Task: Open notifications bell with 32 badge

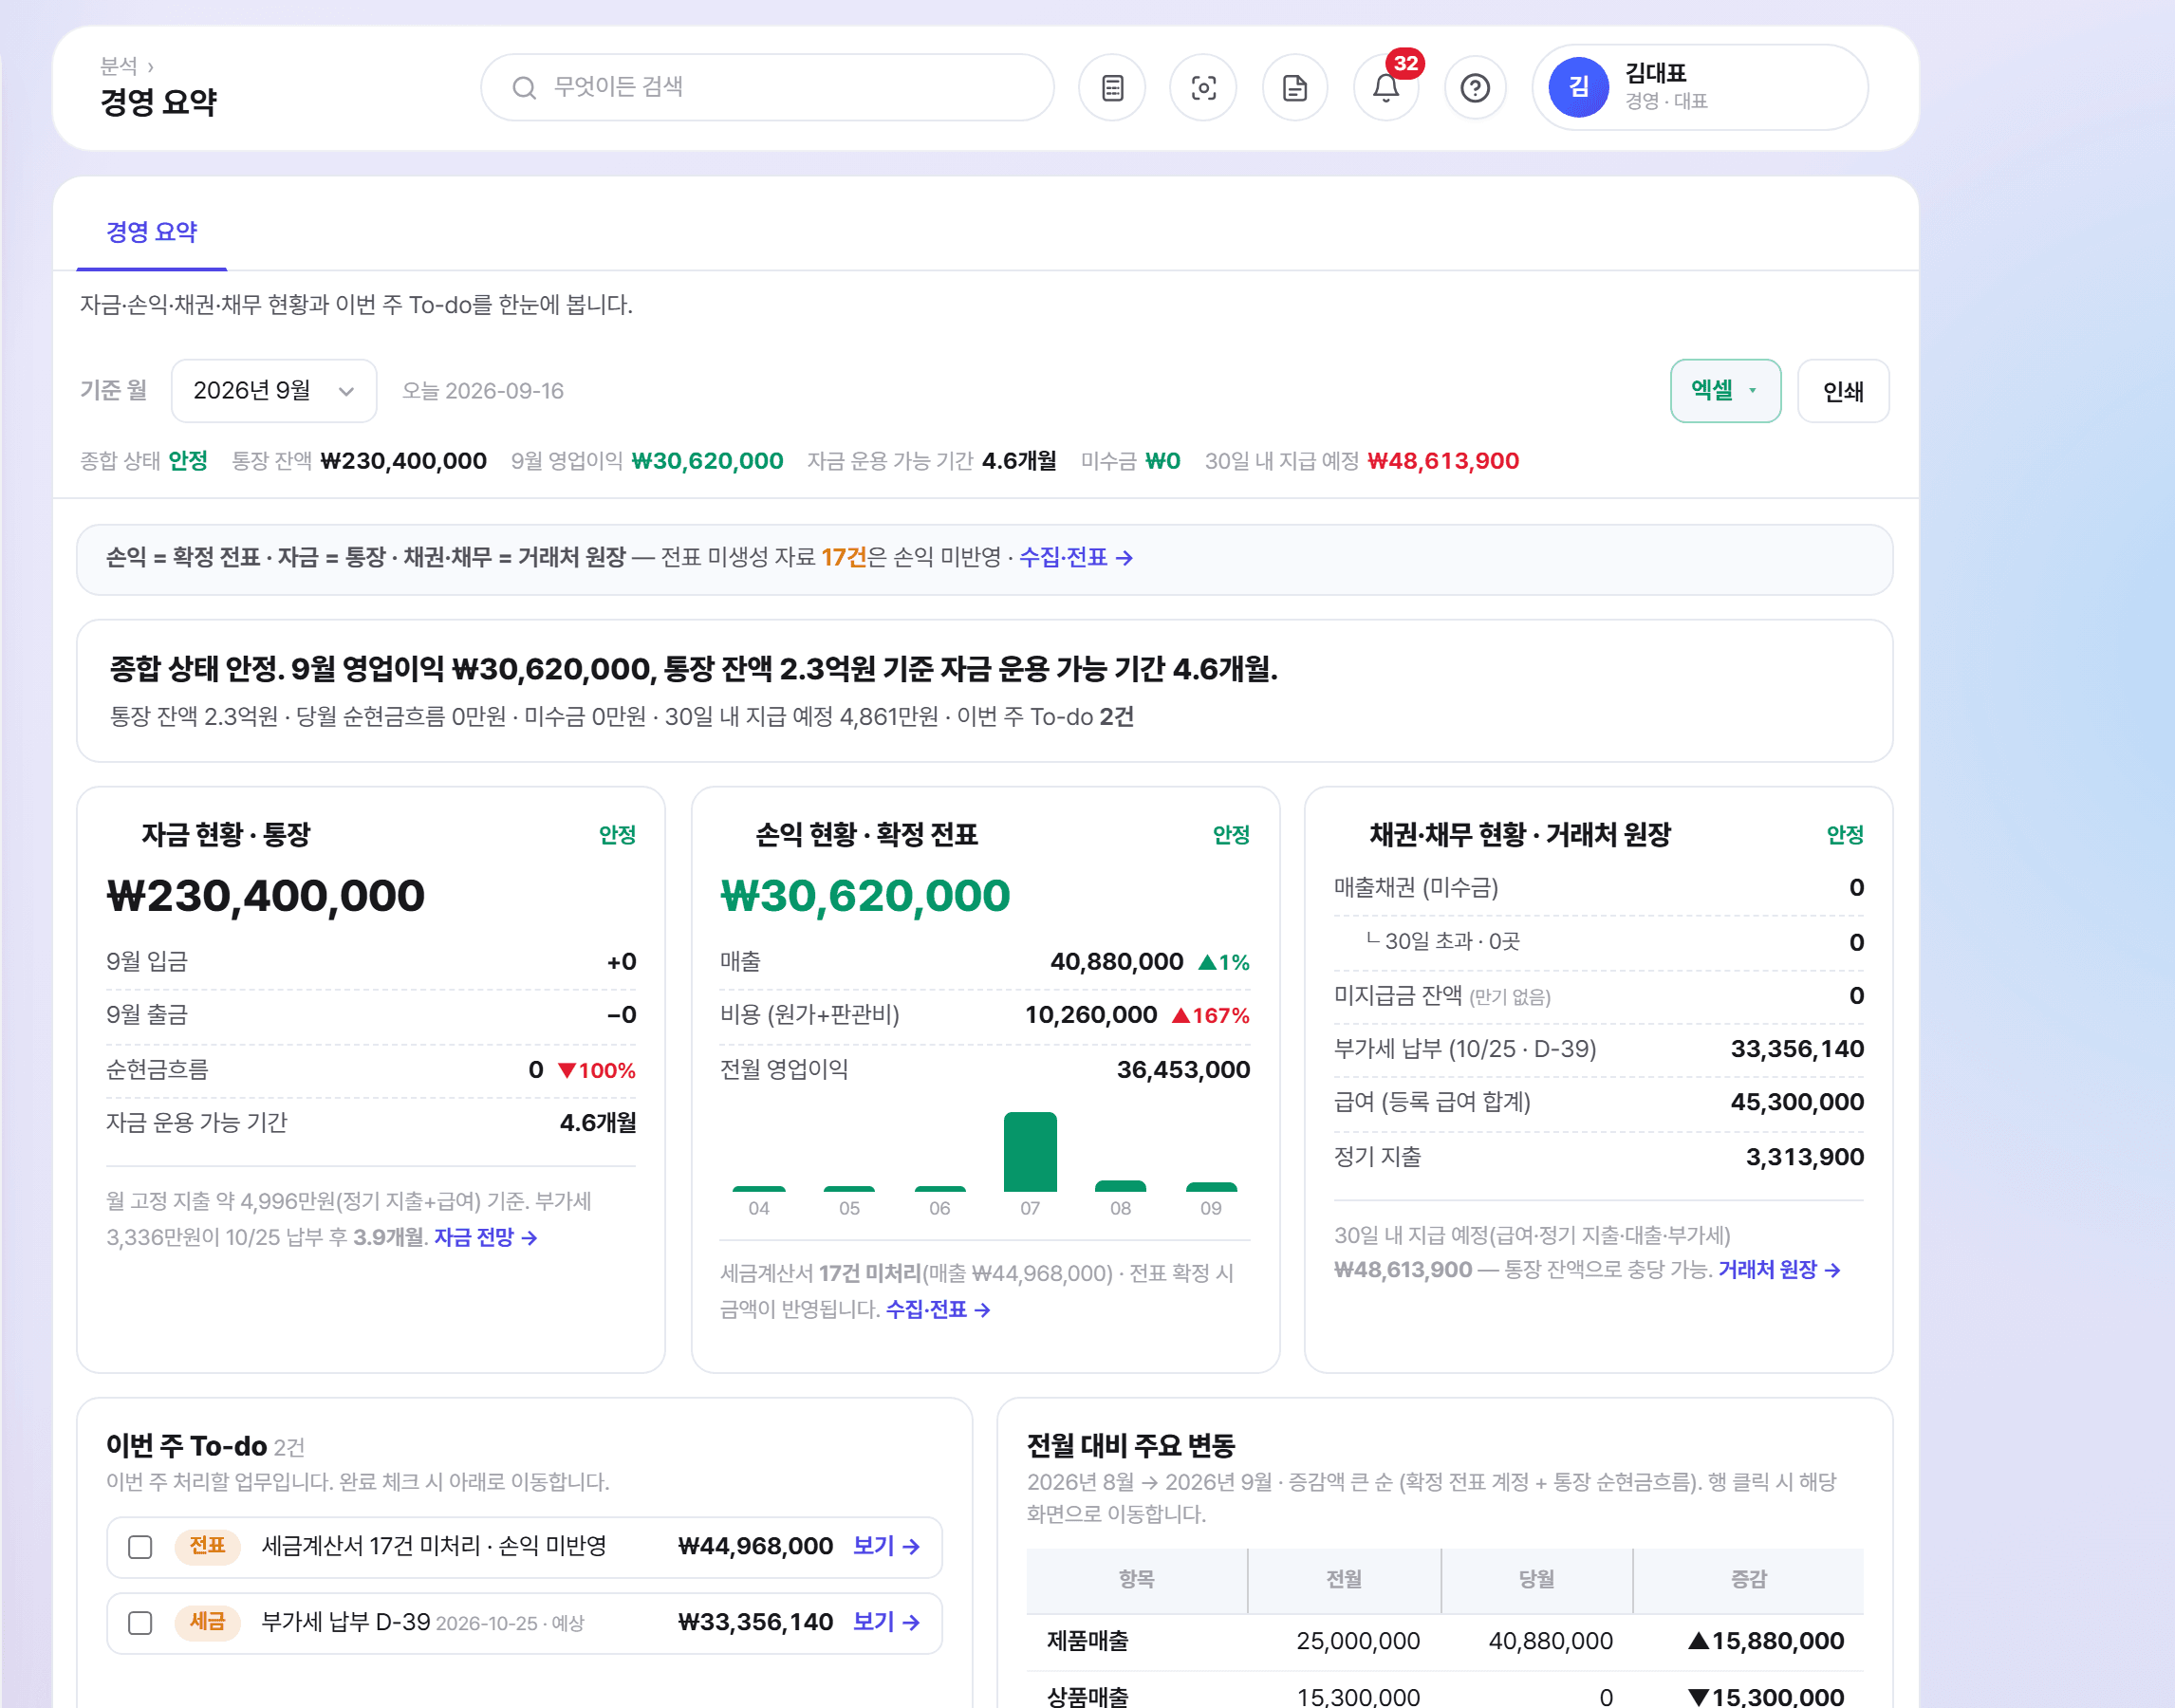Action: pyautogui.click(x=1386, y=88)
